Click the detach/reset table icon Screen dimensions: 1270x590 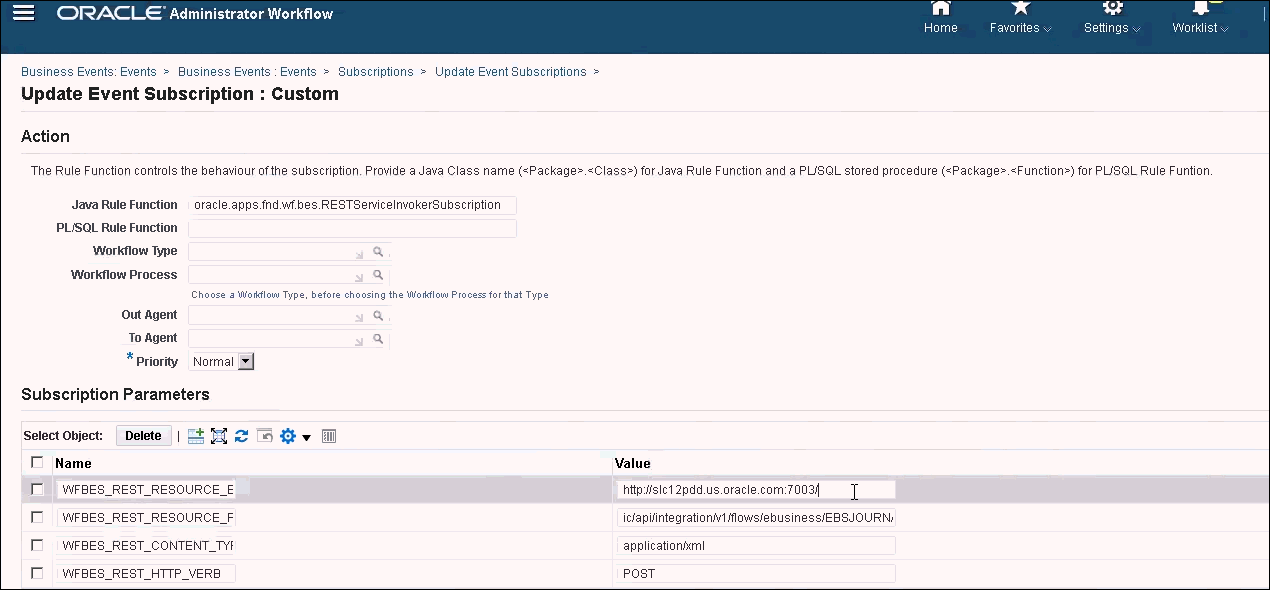point(265,436)
